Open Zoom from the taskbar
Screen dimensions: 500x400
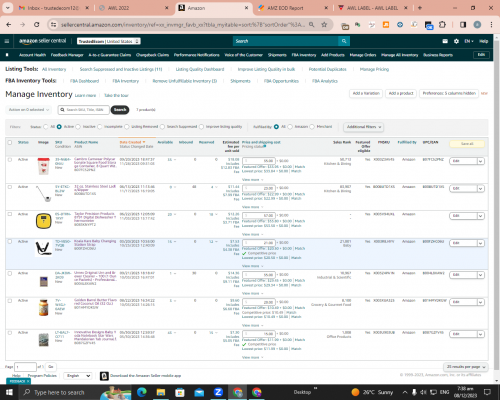(x=218, y=392)
